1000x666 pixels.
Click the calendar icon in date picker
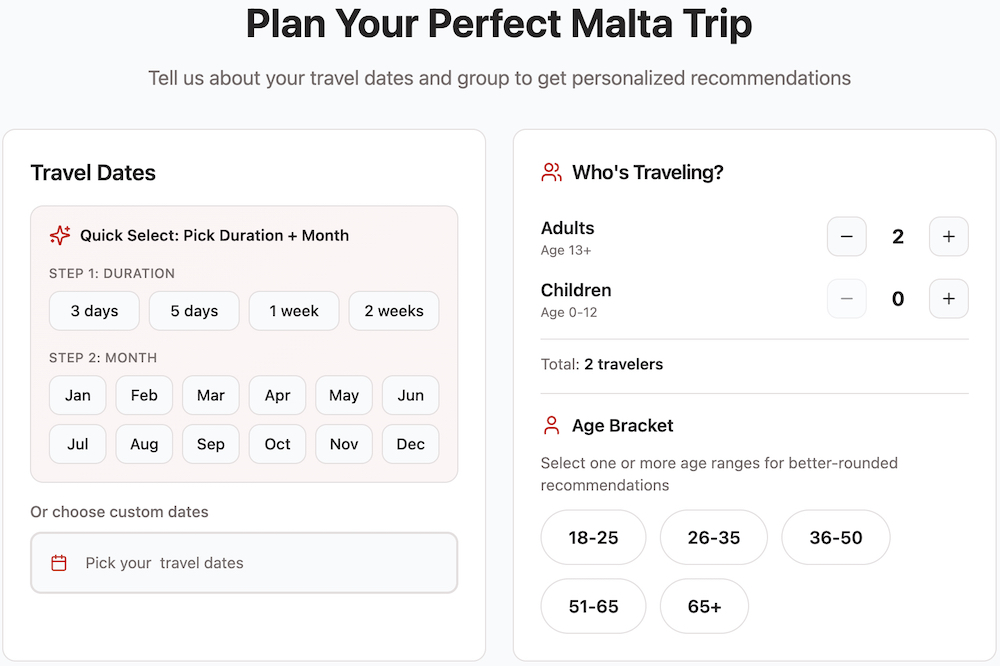click(59, 563)
